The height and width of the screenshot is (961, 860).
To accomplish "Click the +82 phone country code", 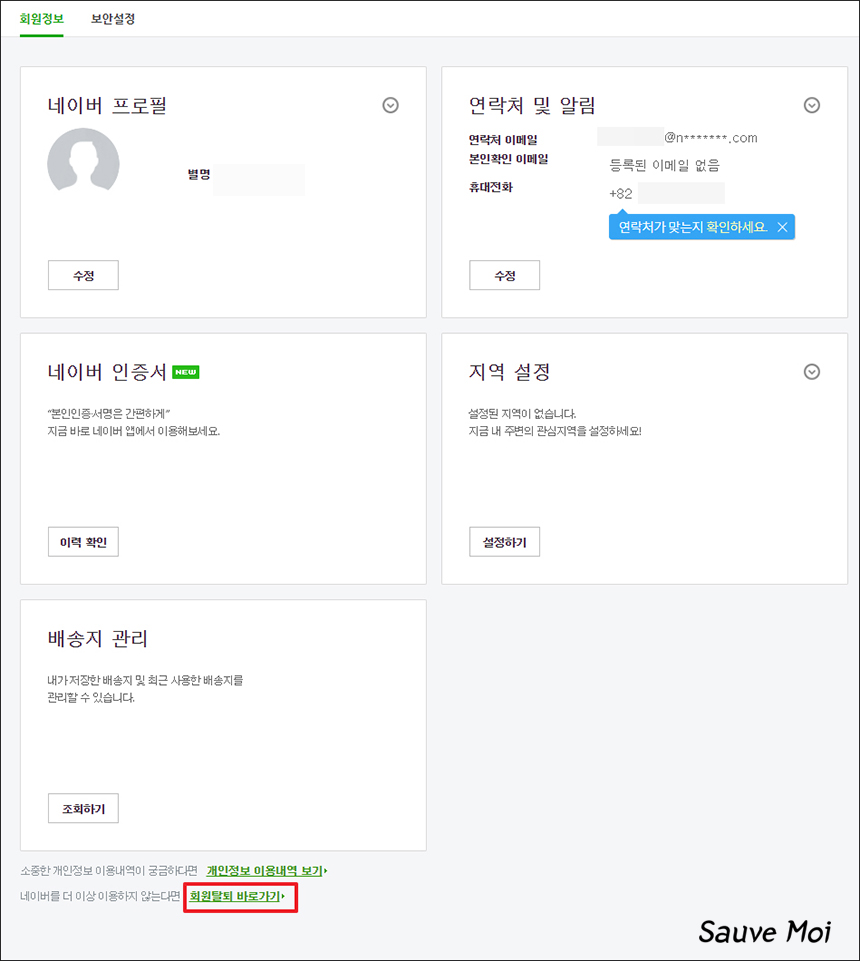I will [x=620, y=194].
